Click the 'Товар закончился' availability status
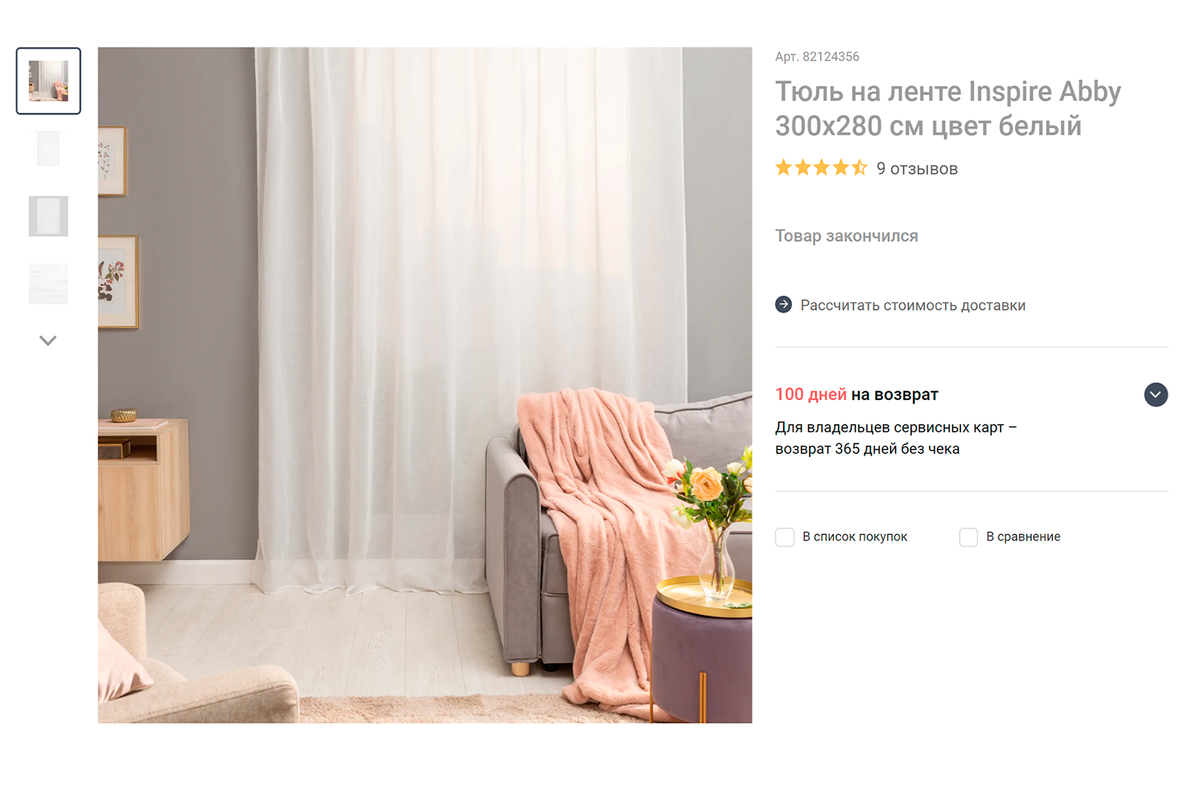 pyautogui.click(x=846, y=236)
